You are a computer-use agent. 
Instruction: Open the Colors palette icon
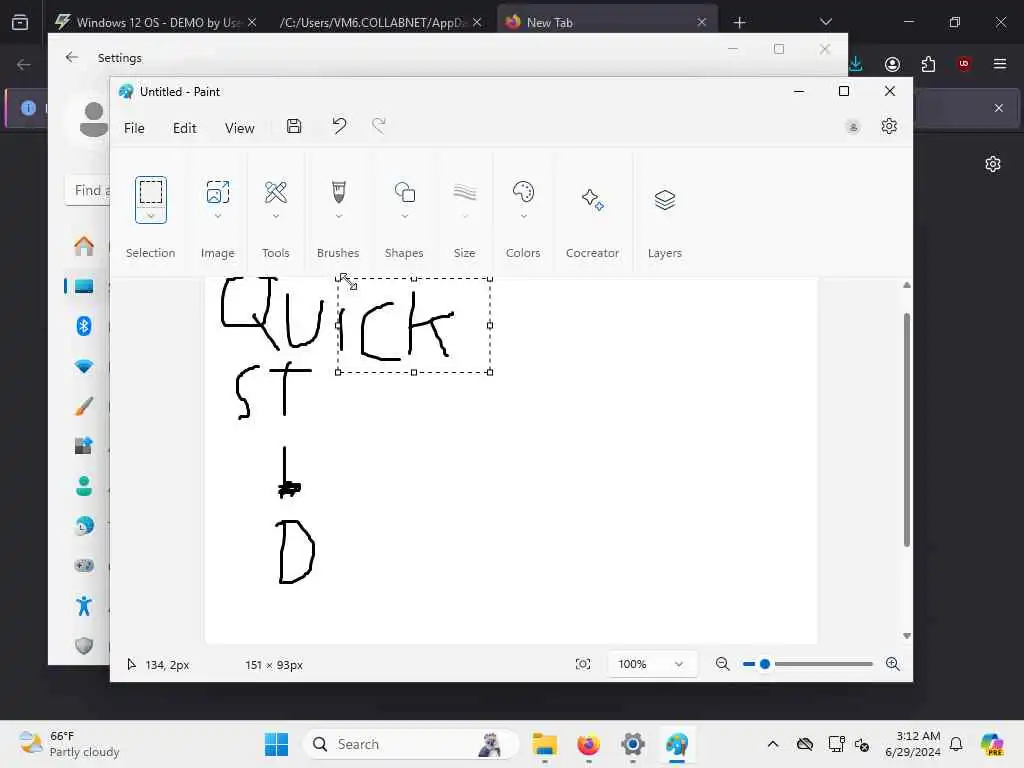[x=523, y=192]
